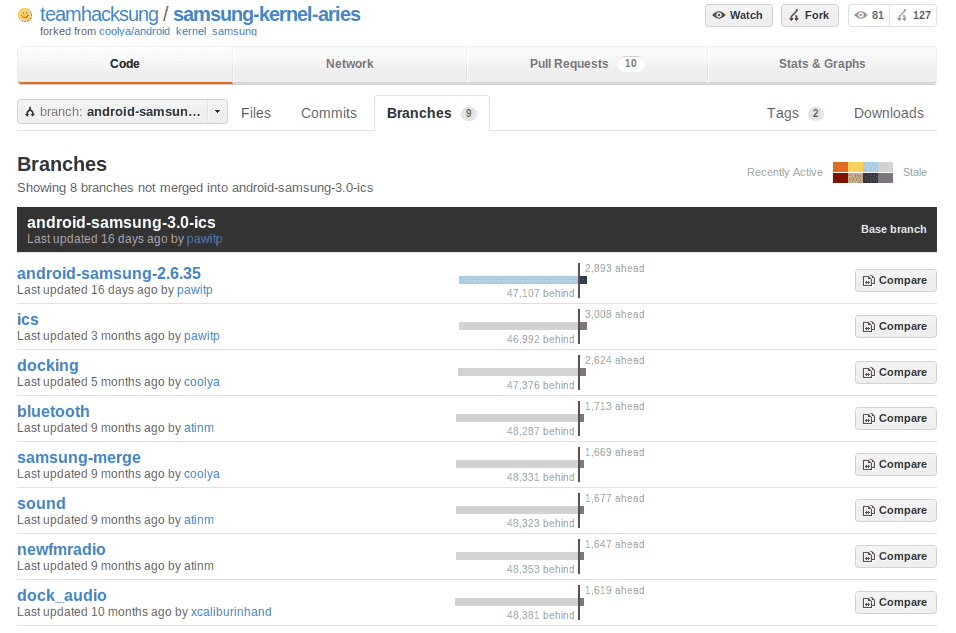Viewport: 956px width, 633px height.
Task: Open the sound branch link
Action: coord(41,503)
